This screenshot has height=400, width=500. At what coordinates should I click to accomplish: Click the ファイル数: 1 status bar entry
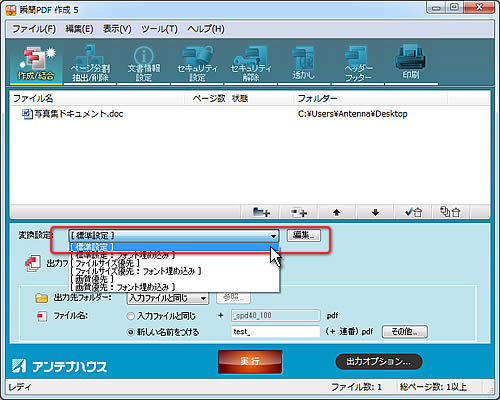[x=356, y=387]
